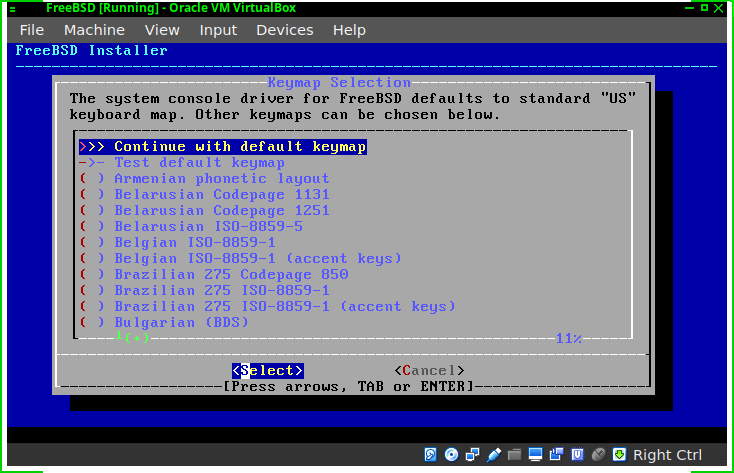The image size is (734, 473).
Task: Click the optical disk (CD) icon in status bar
Action: (x=451, y=454)
